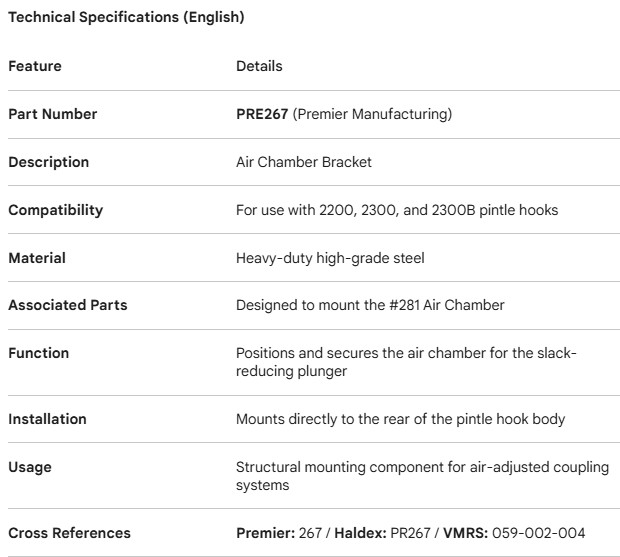
Task: Select the Part Number row label
Action: [x=53, y=114]
